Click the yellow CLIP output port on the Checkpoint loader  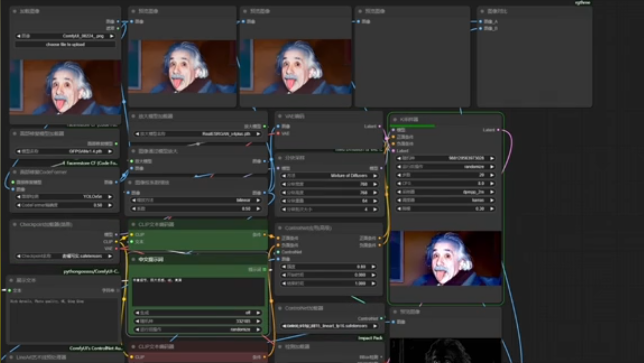[x=117, y=241]
